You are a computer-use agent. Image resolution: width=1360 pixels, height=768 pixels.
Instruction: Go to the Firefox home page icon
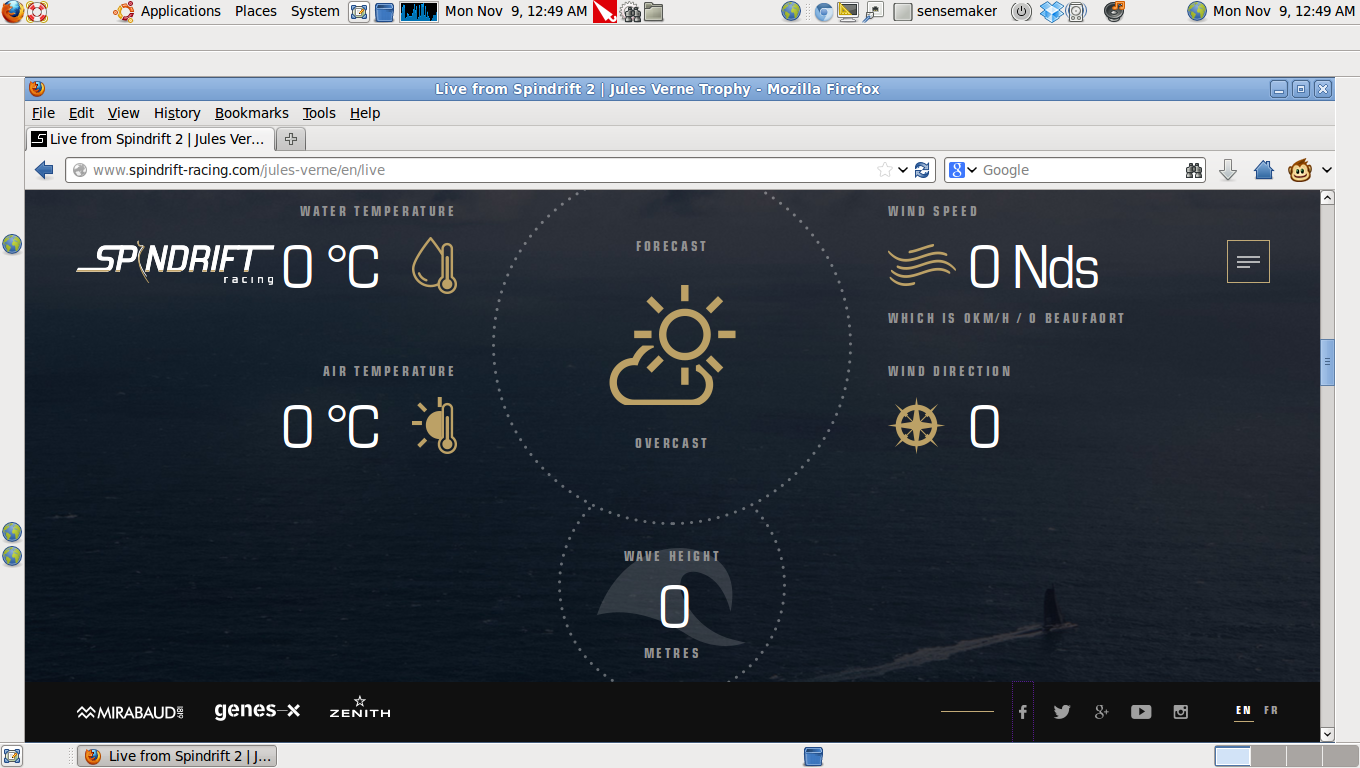click(x=1264, y=170)
